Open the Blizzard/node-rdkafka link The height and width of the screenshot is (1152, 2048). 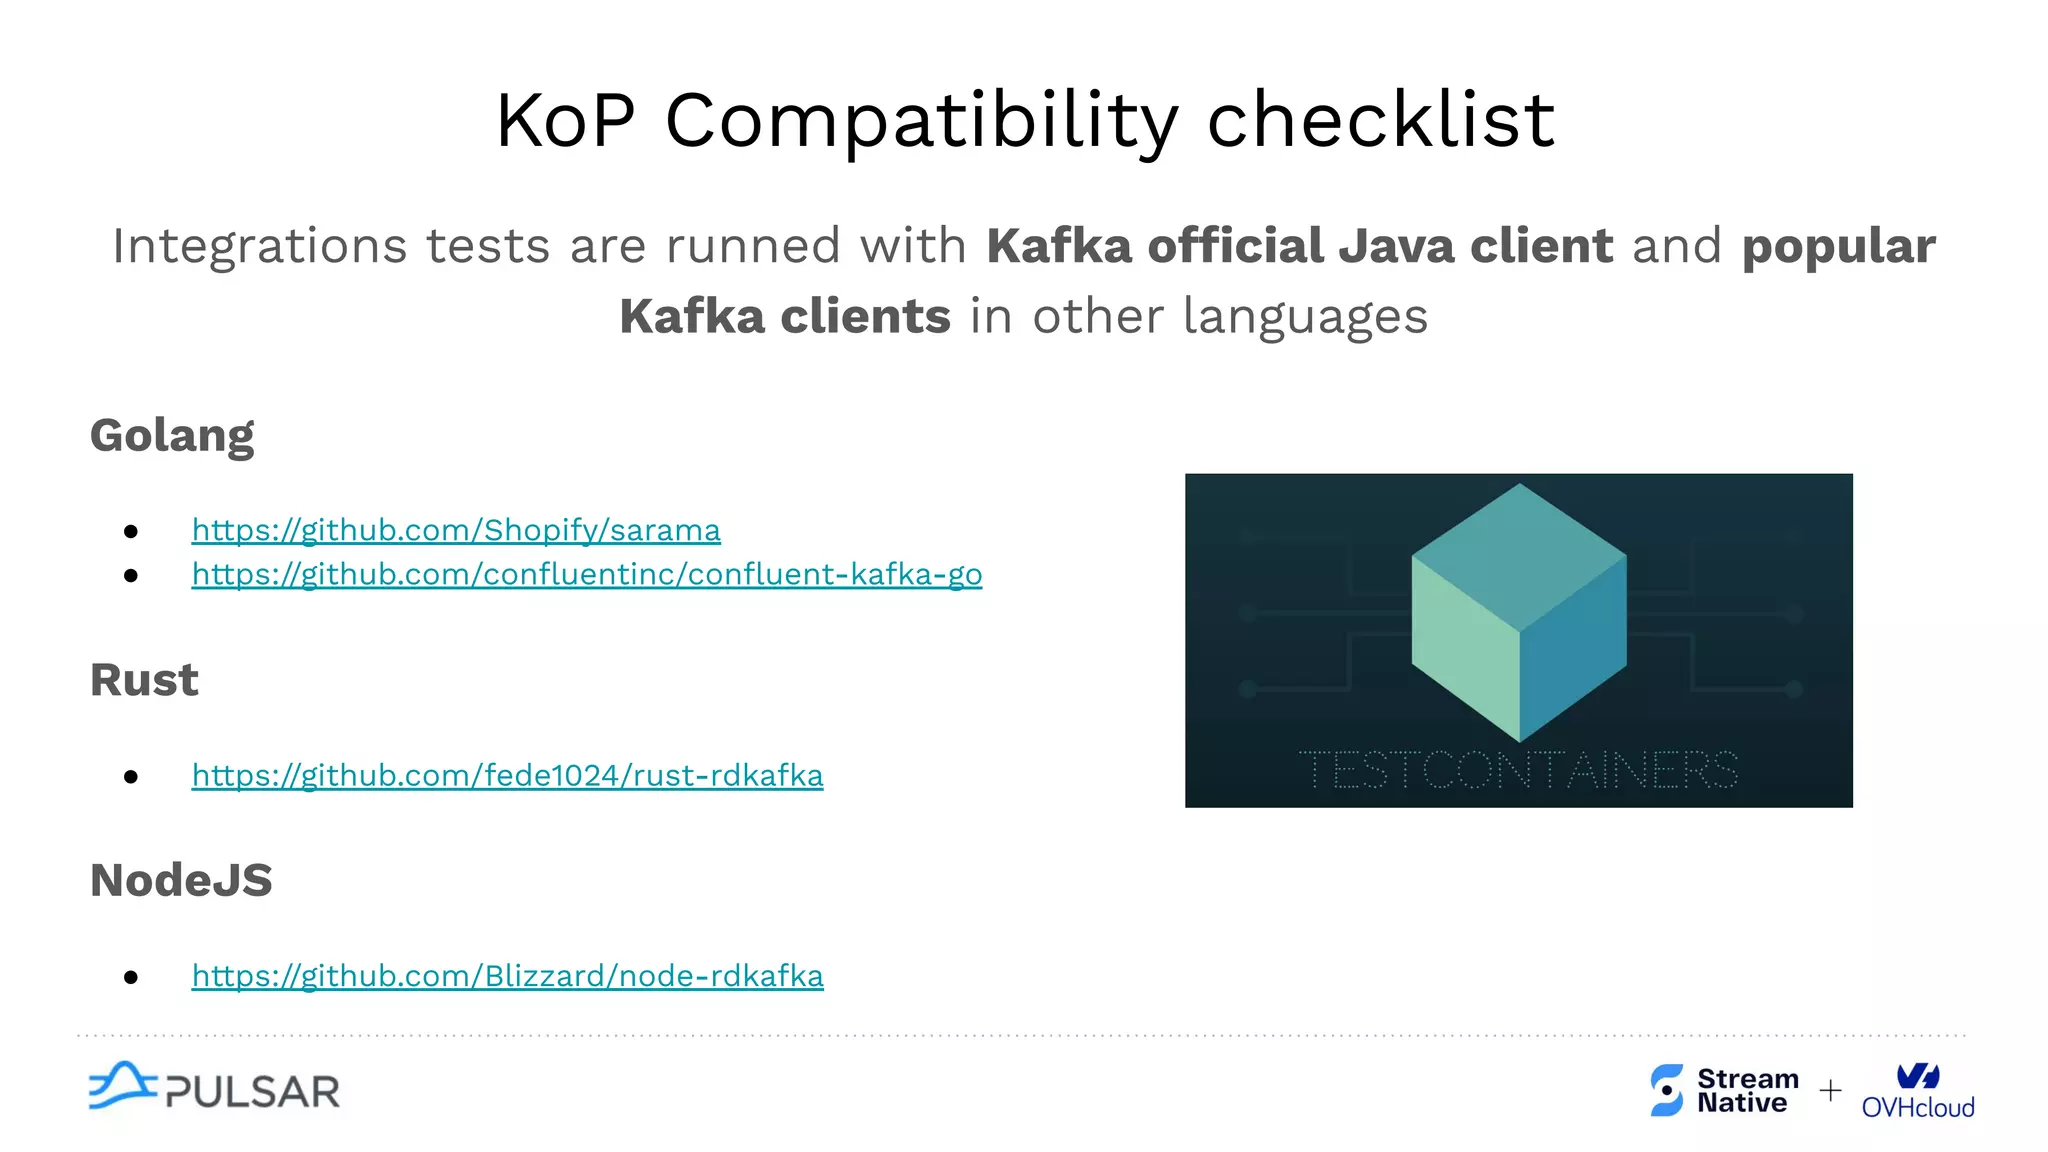click(x=507, y=975)
